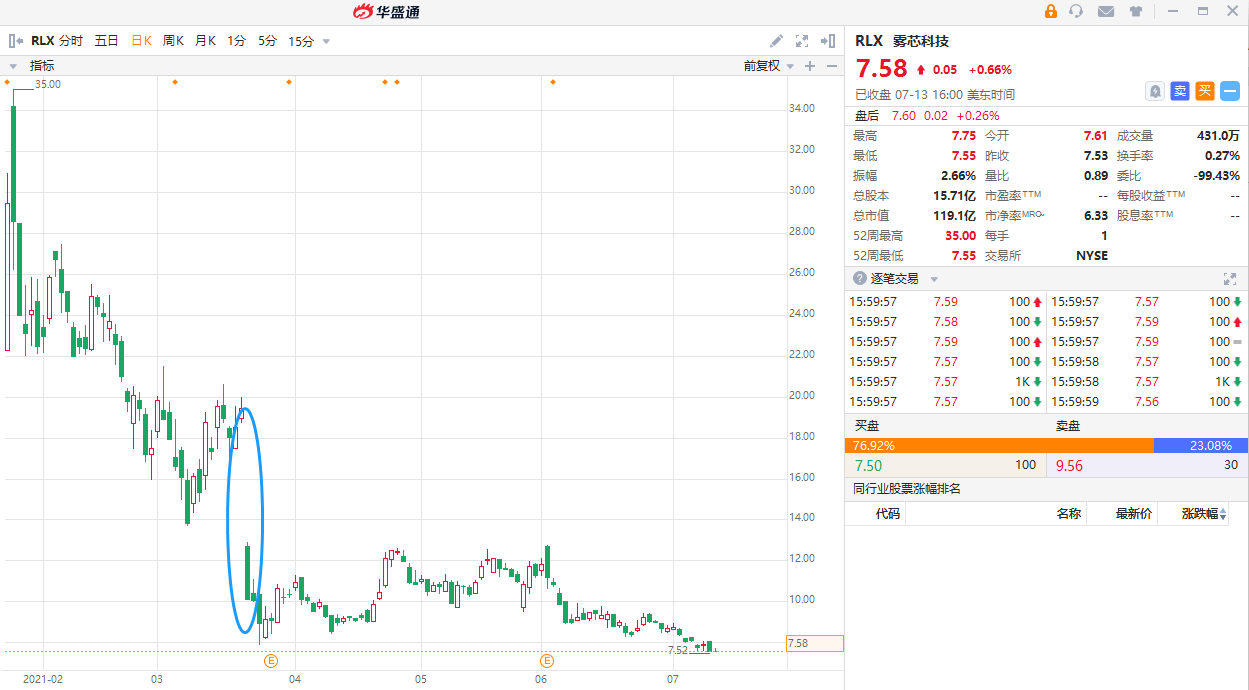The width and height of the screenshot is (1249, 690).
Task: Click the 7.58 price tag on chart axis
Action: [814, 643]
